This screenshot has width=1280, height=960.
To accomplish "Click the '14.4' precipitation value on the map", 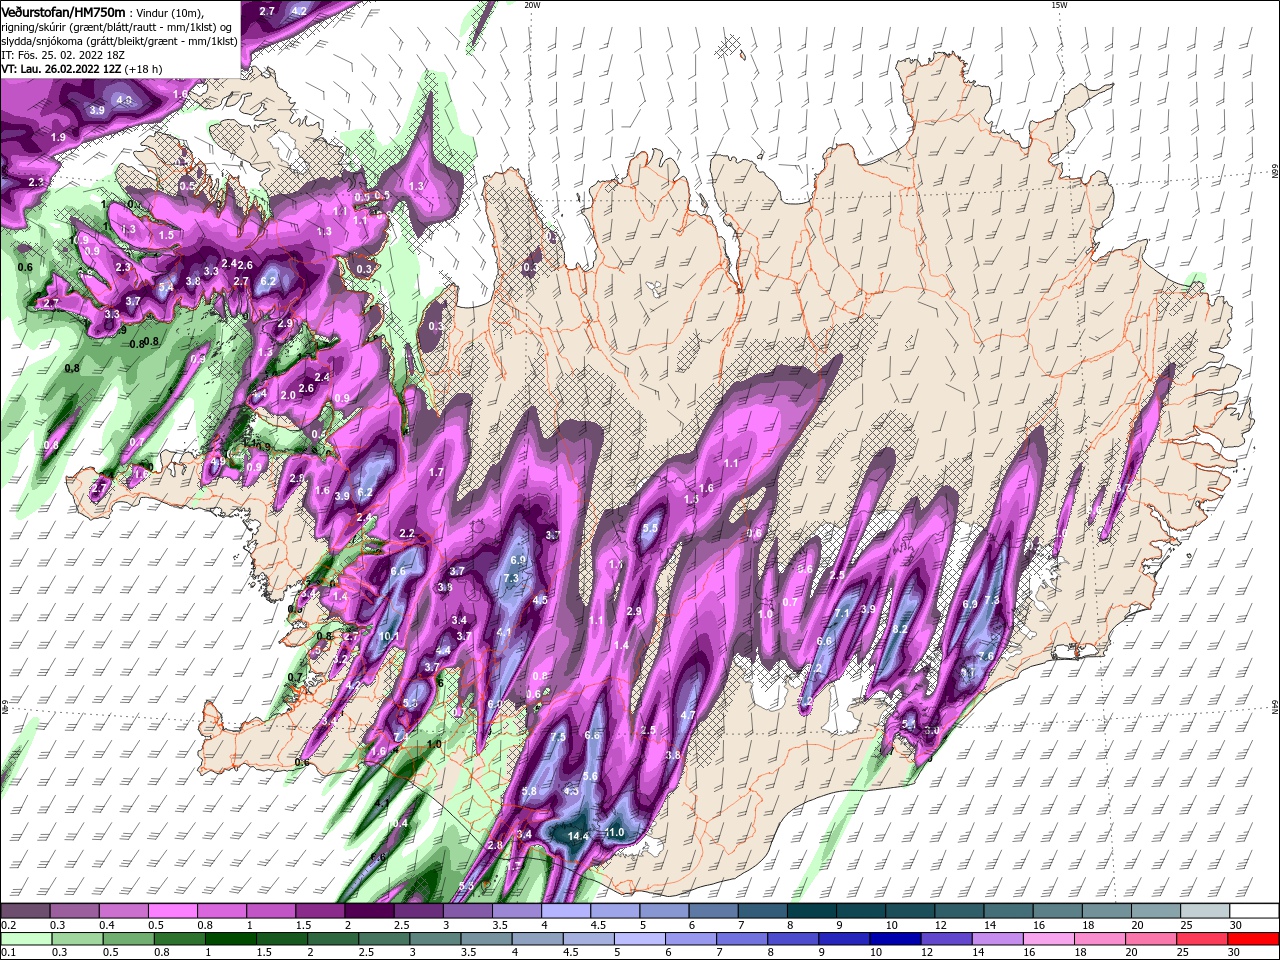I will click(x=578, y=836).
